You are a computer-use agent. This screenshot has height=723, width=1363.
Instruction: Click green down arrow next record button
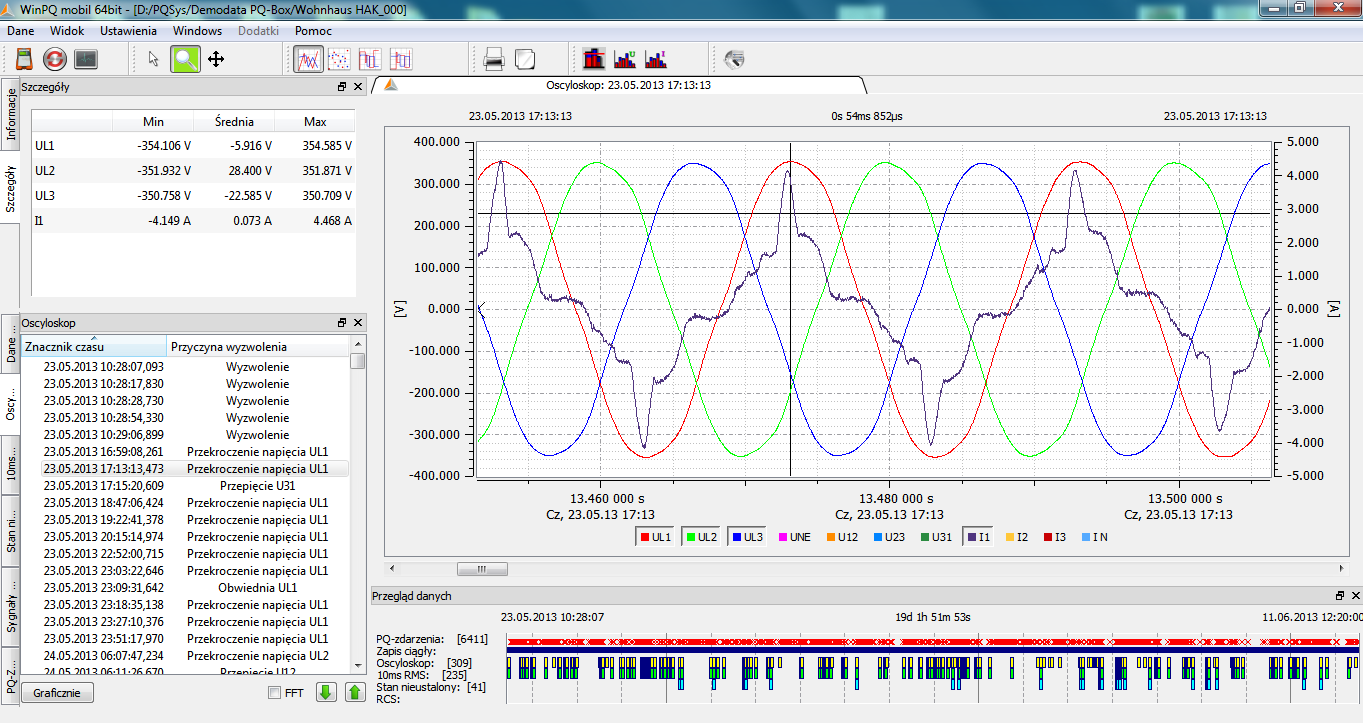pyautogui.click(x=326, y=692)
